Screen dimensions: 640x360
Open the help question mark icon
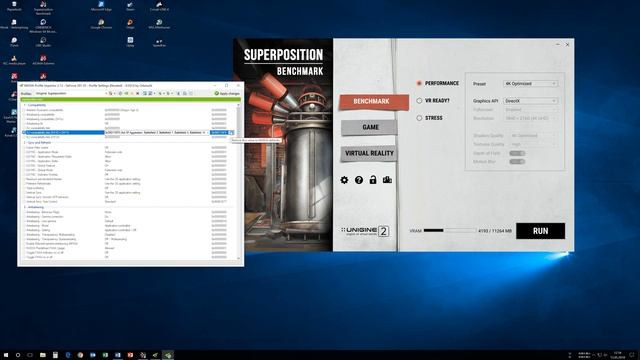point(359,180)
